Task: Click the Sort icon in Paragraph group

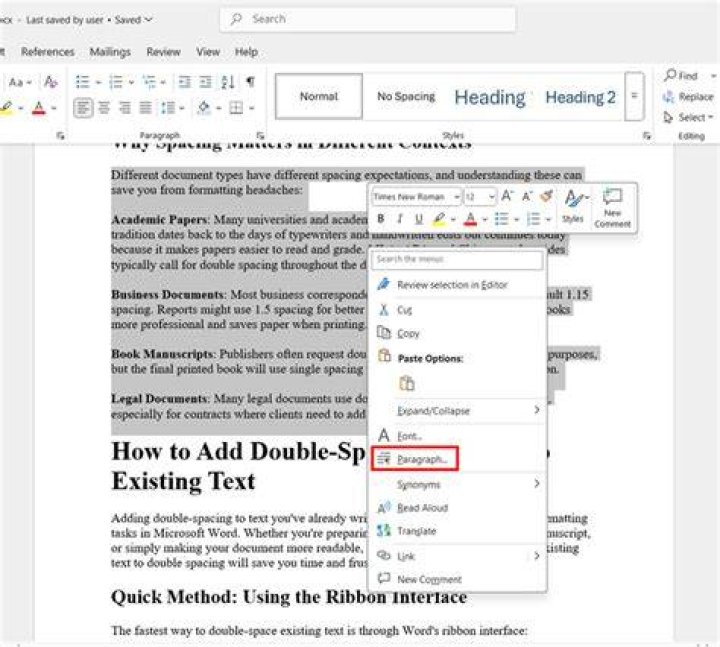Action: (x=228, y=82)
